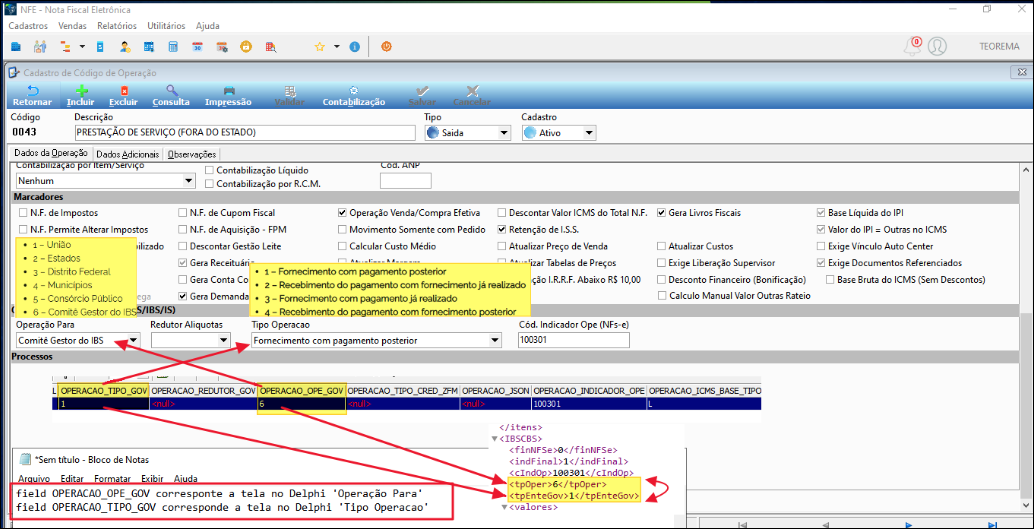Click Impressão printer button

click(x=228, y=96)
